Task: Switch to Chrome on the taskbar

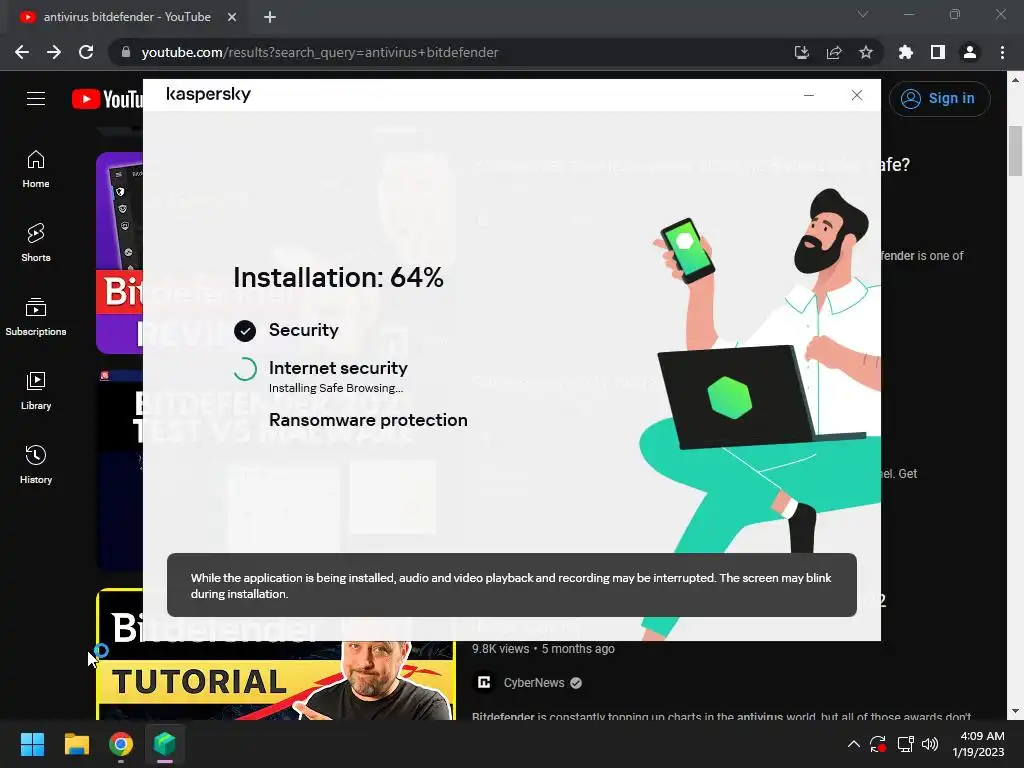Action: 121,744
